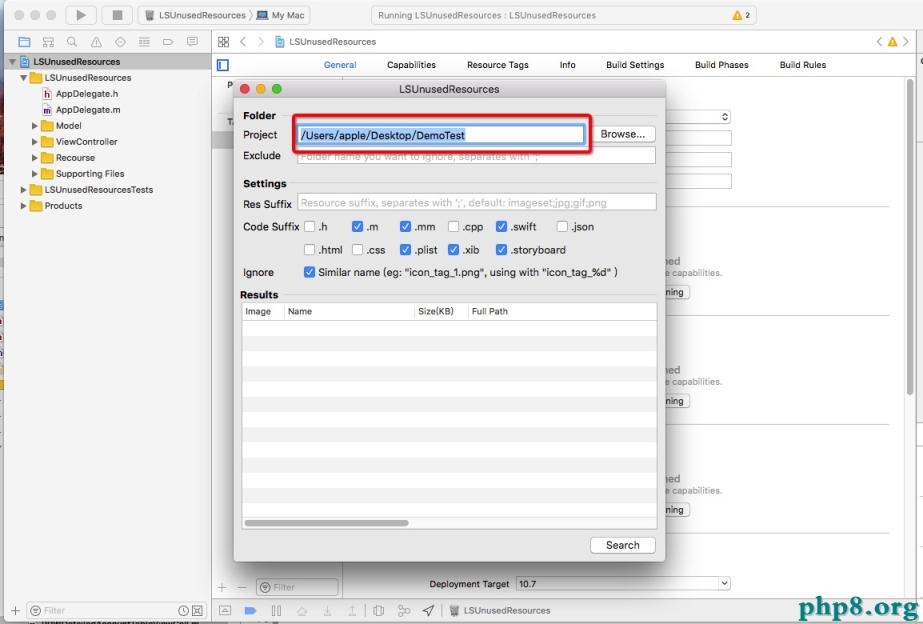Open the Capabilities tab
923x624 pixels.
coord(411,65)
